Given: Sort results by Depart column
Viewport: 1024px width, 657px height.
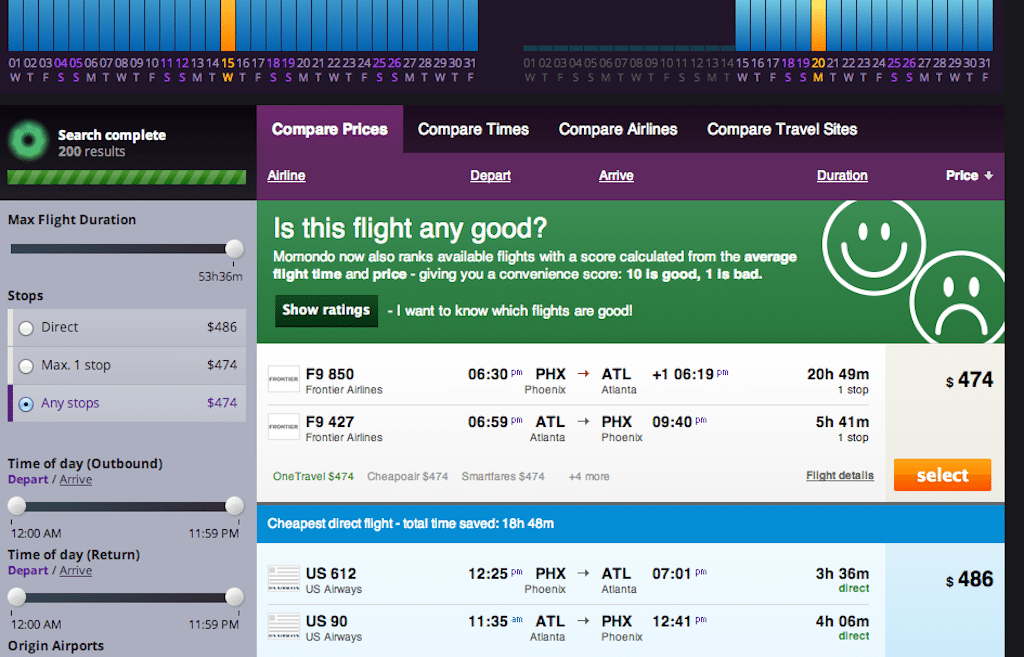Looking at the screenshot, I should click(490, 176).
